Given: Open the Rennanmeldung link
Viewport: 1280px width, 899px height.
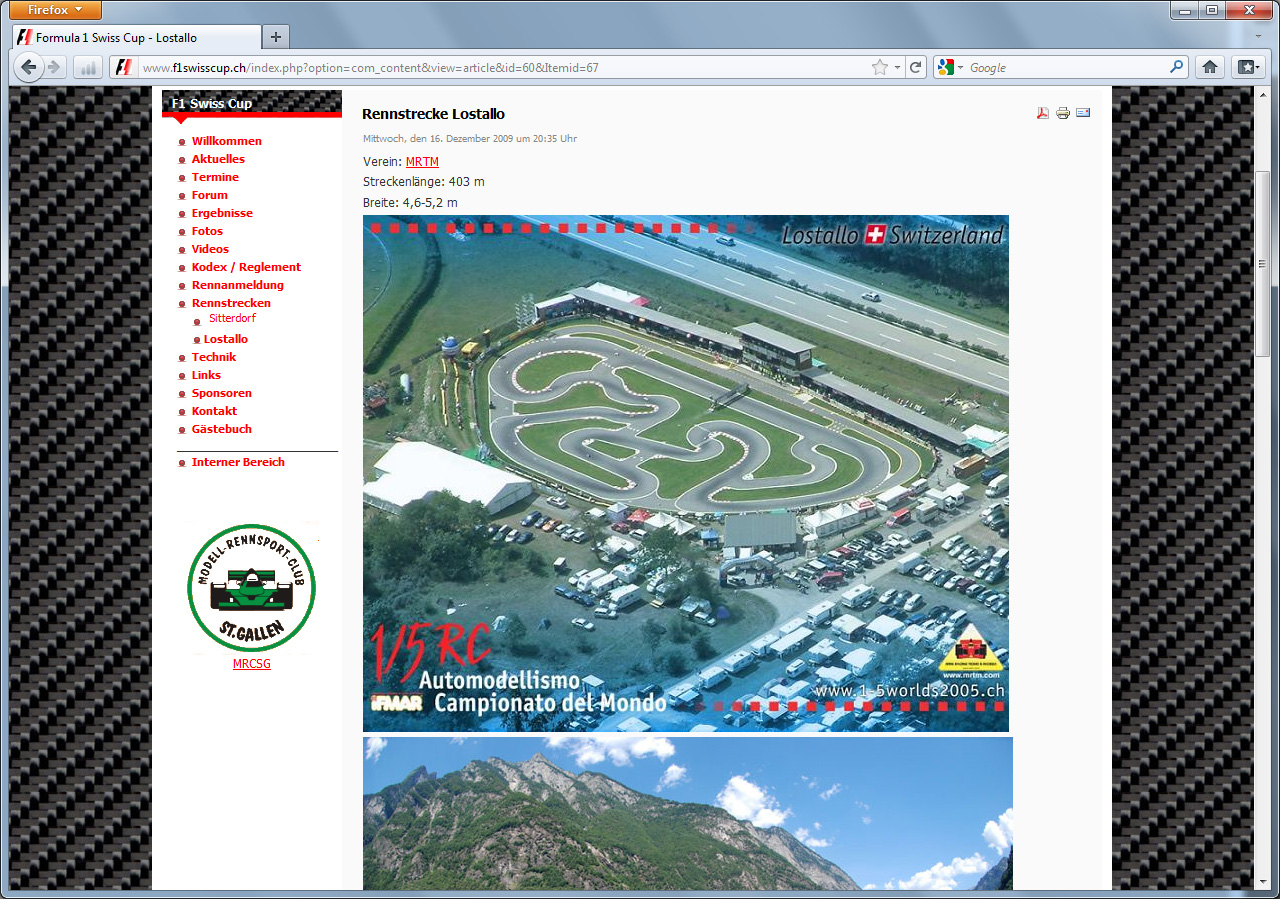Looking at the screenshot, I should [x=238, y=285].
